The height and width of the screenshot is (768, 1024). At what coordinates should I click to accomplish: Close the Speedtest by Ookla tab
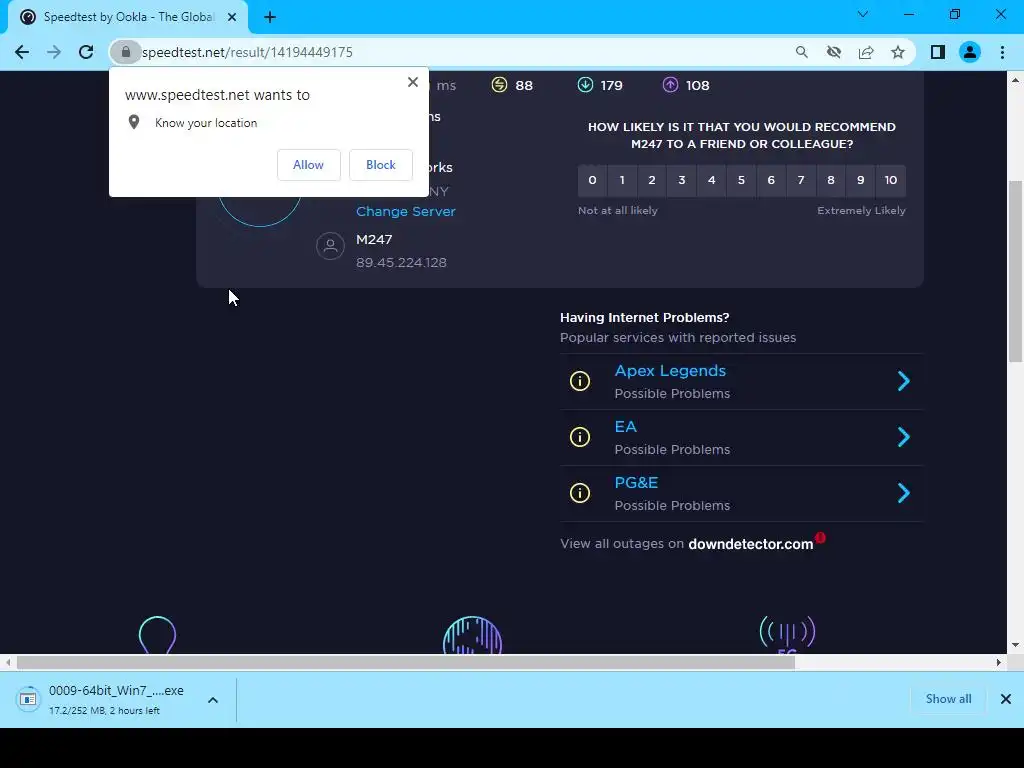click(232, 17)
